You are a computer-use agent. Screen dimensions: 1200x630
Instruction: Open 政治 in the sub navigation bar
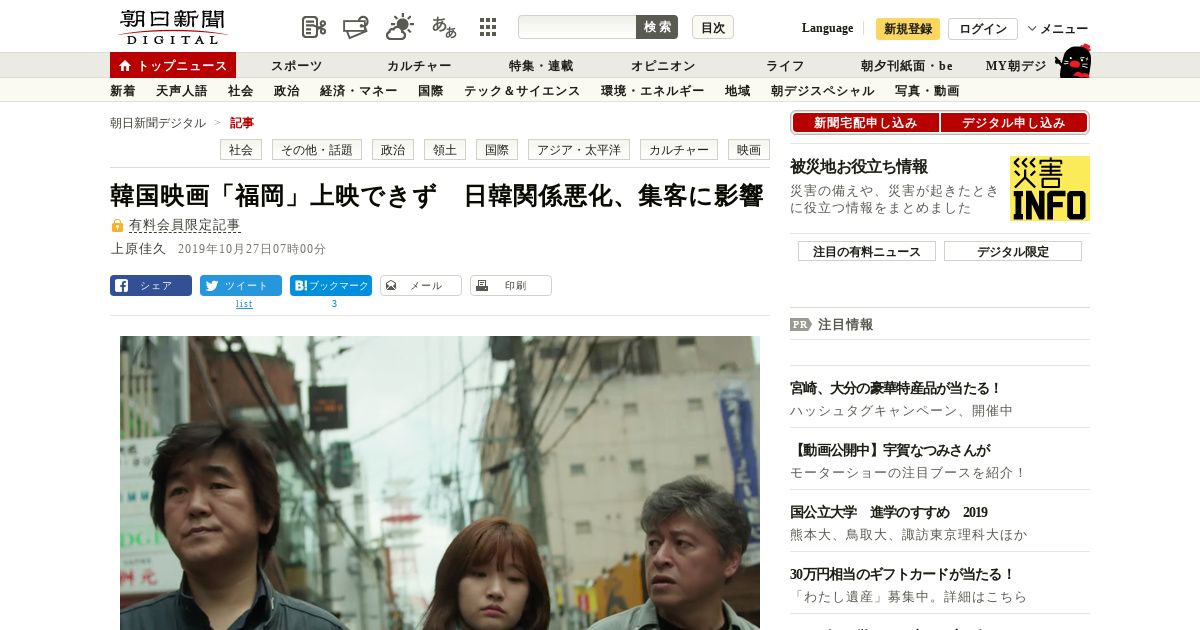point(287,91)
